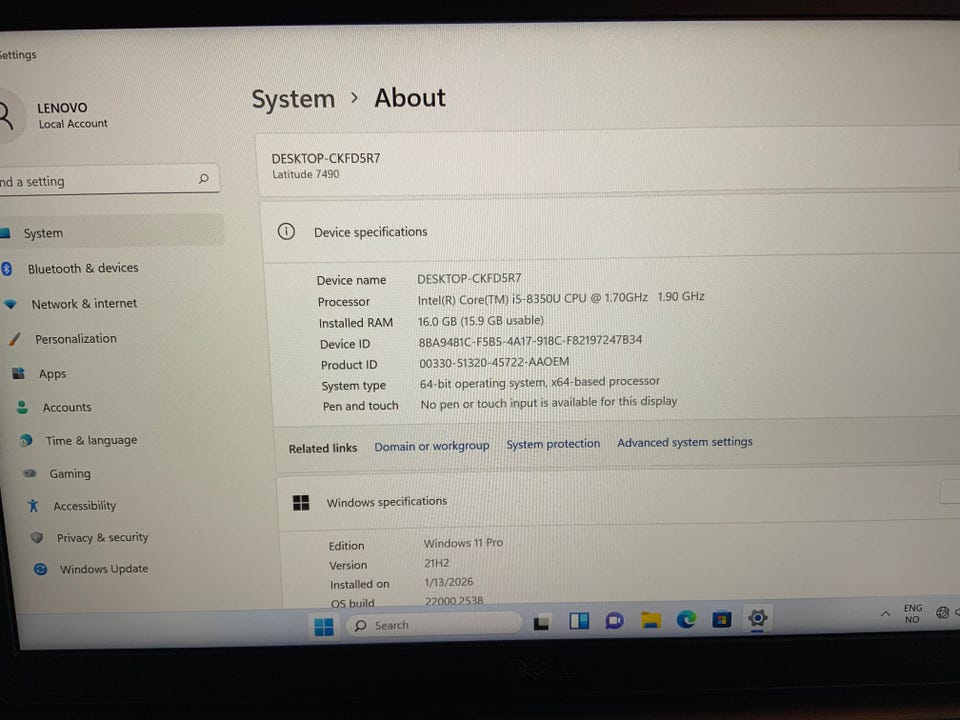Open the Accounts settings page
960x720 pixels.
67,407
